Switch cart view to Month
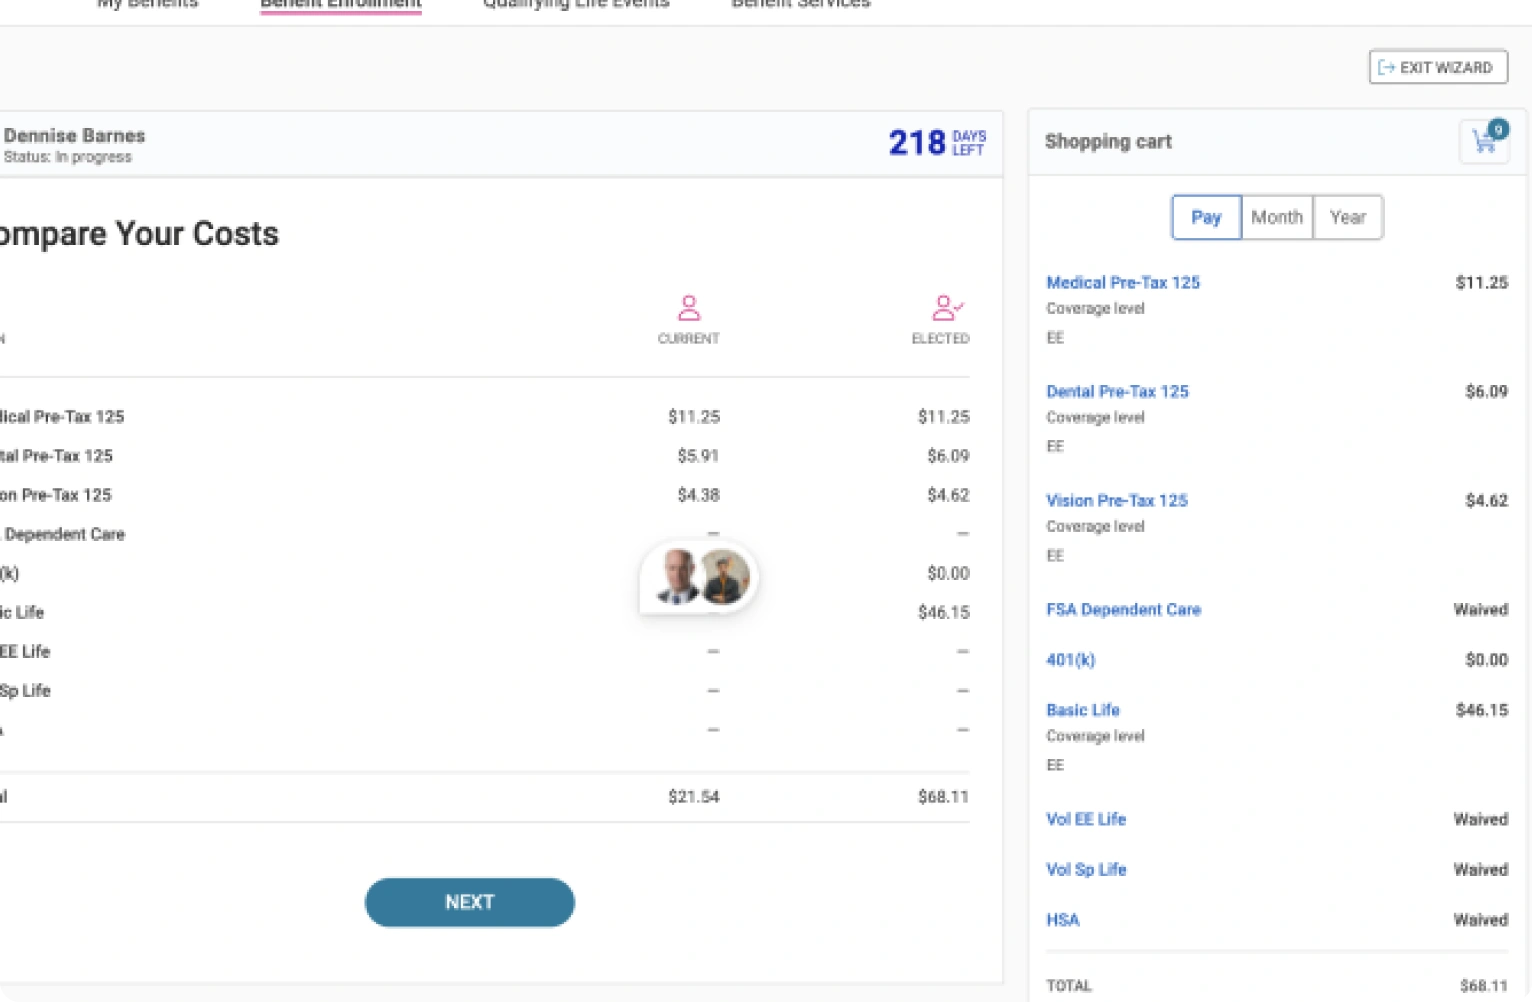The height and width of the screenshot is (1002, 1532). pos(1277,217)
